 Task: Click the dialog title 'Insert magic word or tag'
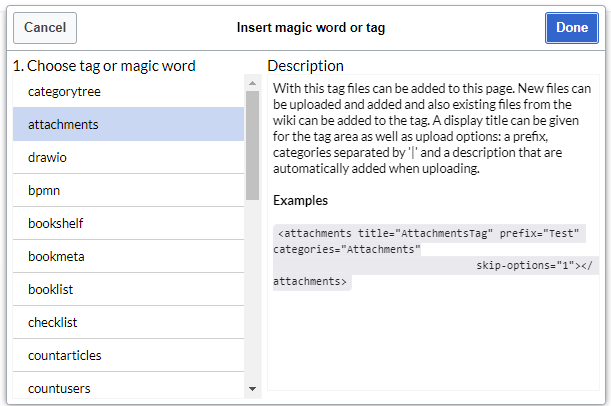pyautogui.click(x=311, y=28)
